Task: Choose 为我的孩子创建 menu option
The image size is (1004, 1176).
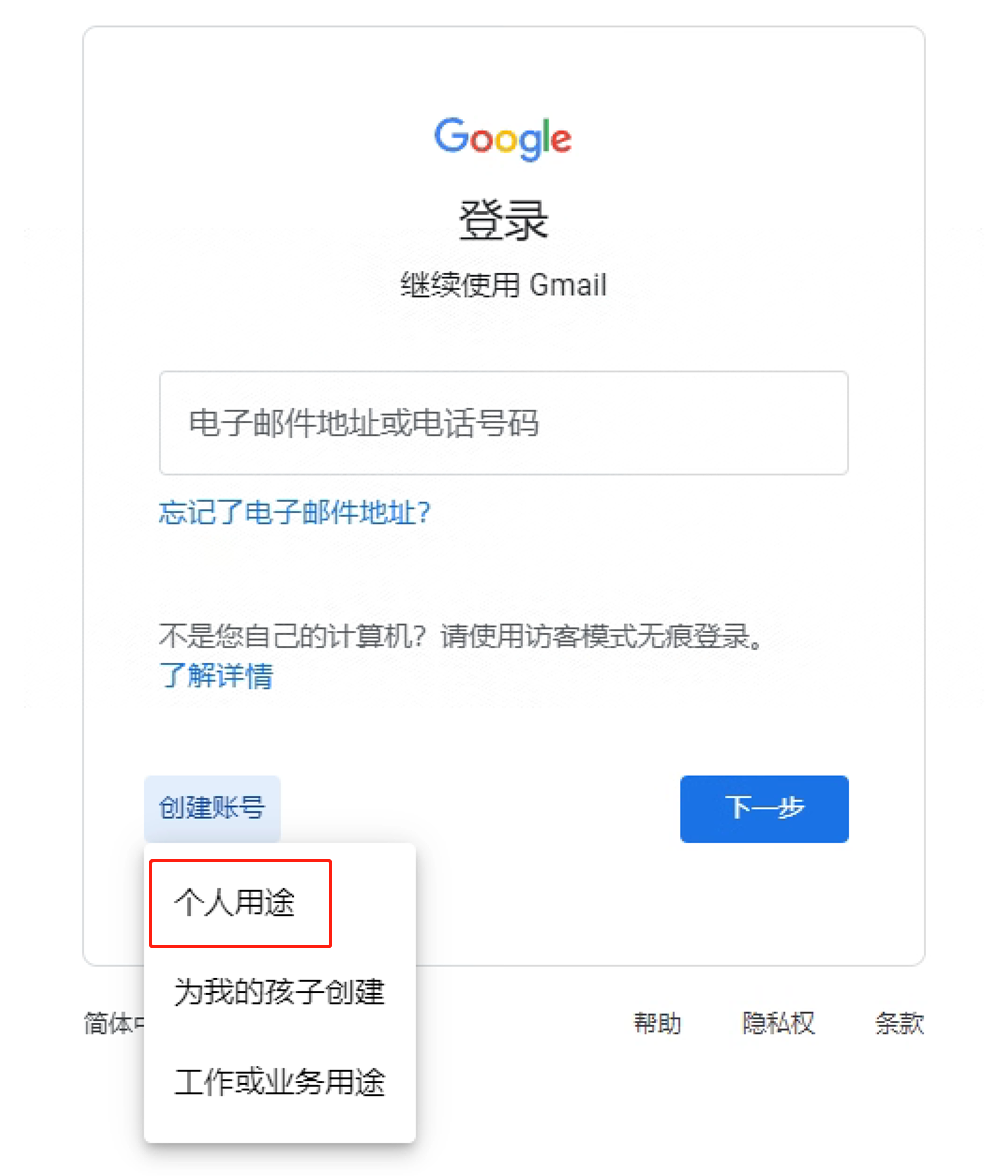Action: pos(279,992)
